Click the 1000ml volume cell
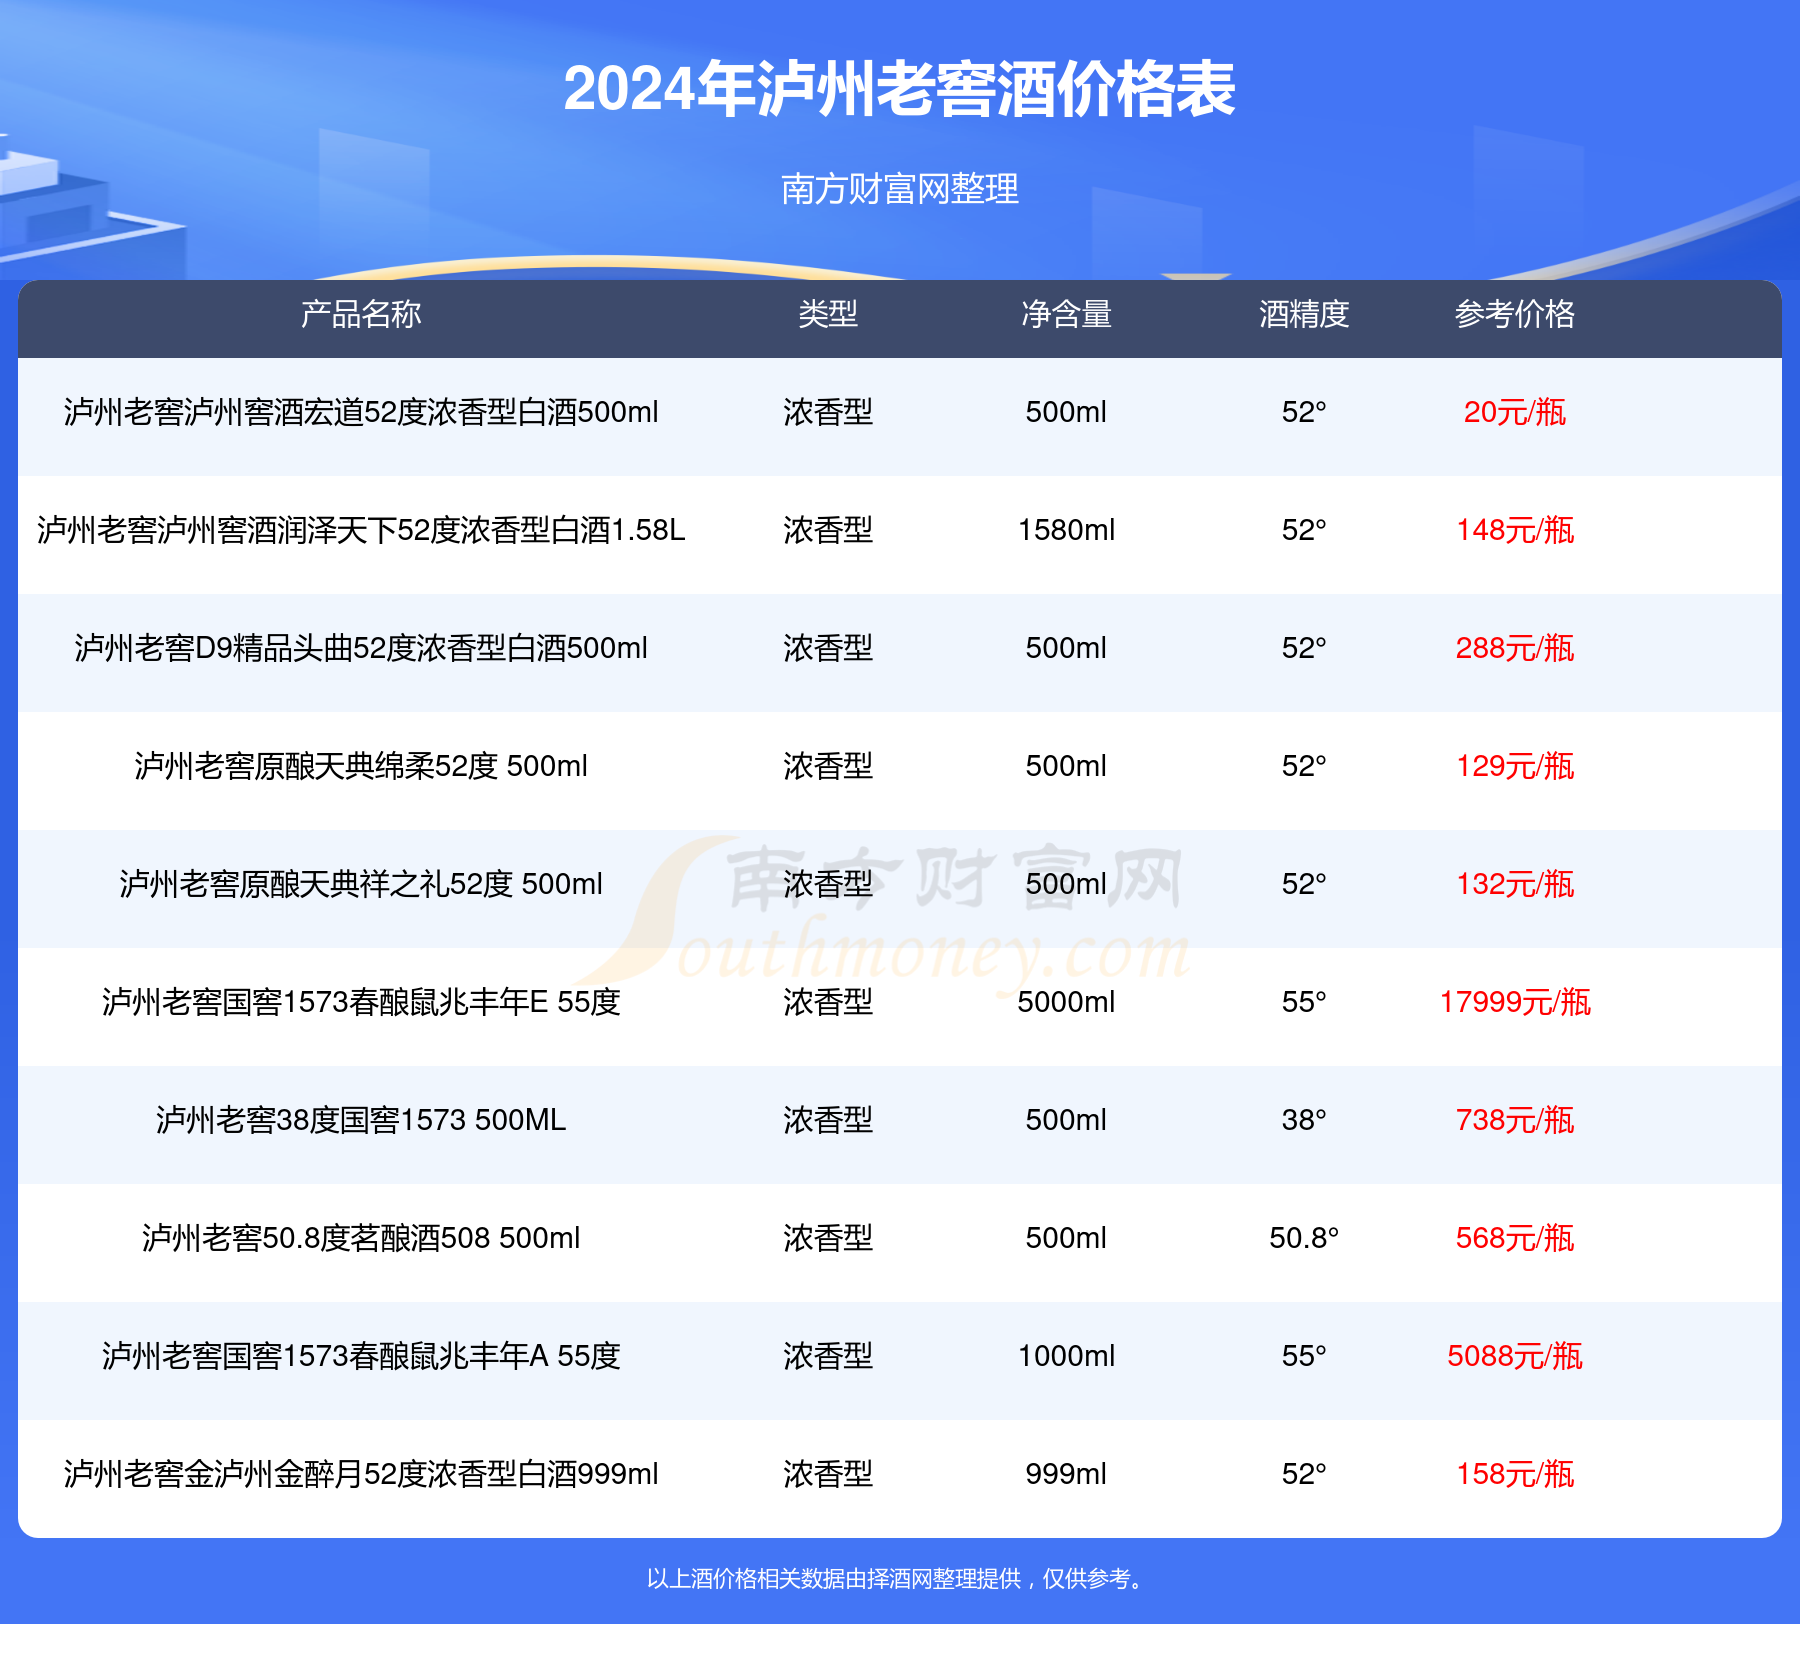This screenshot has width=1800, height=1670. pos(1066,1356)
